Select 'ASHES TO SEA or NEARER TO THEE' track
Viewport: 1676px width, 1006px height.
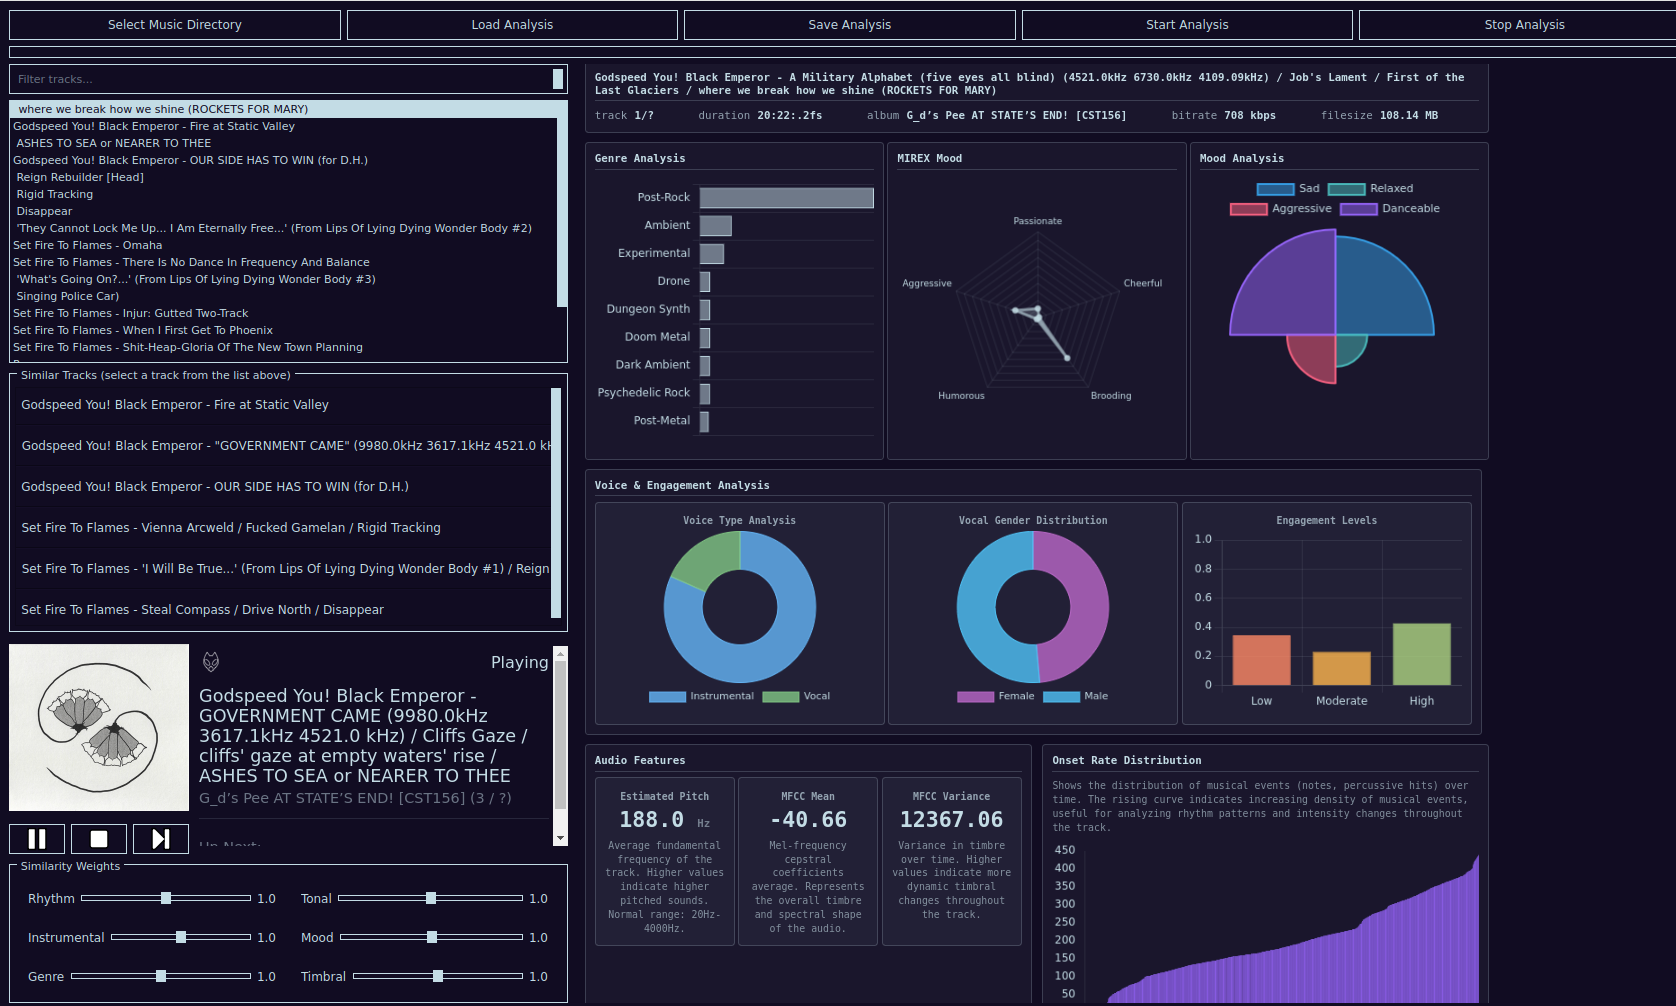pos(283,143)
